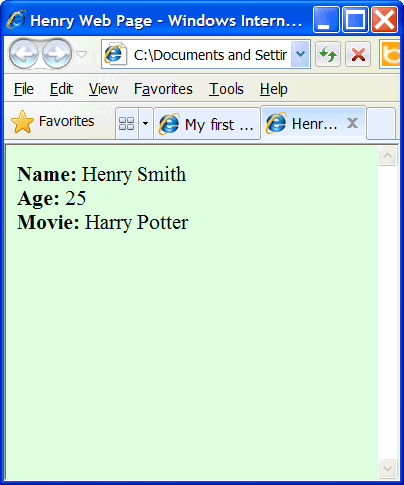This screenshot has height=485, width=404.
Task: Switch to the My first tab
Action: pos(207,124)
